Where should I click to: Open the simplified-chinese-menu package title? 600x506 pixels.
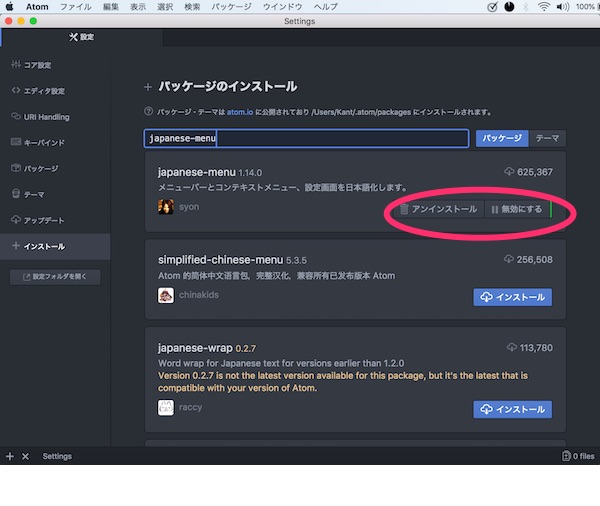(220, 260)
